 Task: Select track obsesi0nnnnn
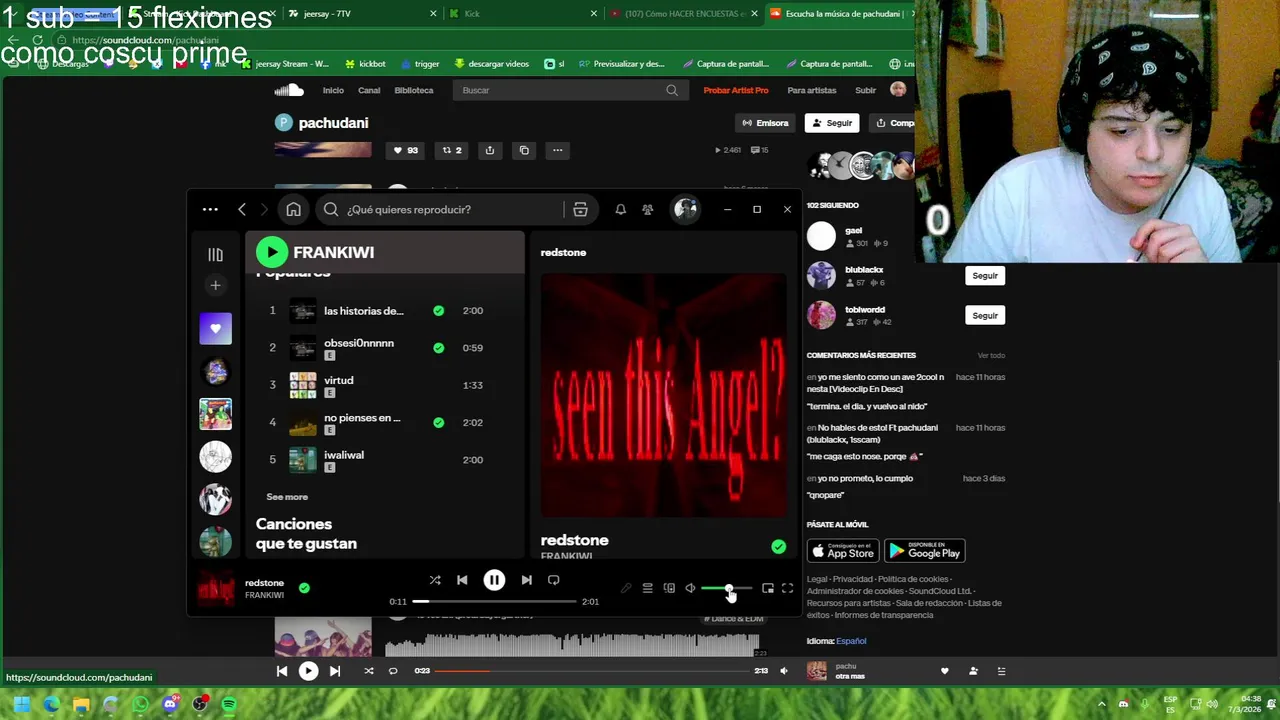pos(359,343)
